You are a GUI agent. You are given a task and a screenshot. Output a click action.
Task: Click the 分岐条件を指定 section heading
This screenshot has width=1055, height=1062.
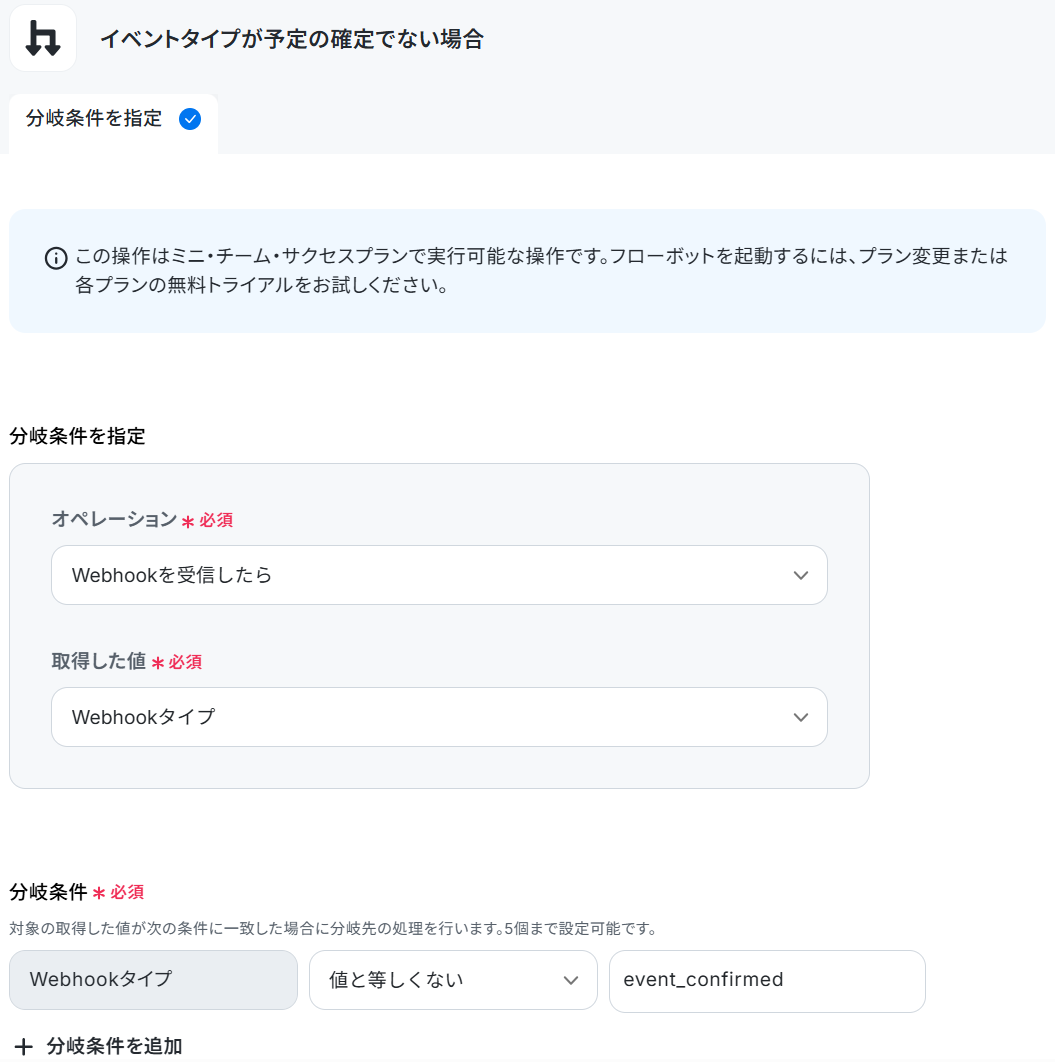tap(77, 436)
